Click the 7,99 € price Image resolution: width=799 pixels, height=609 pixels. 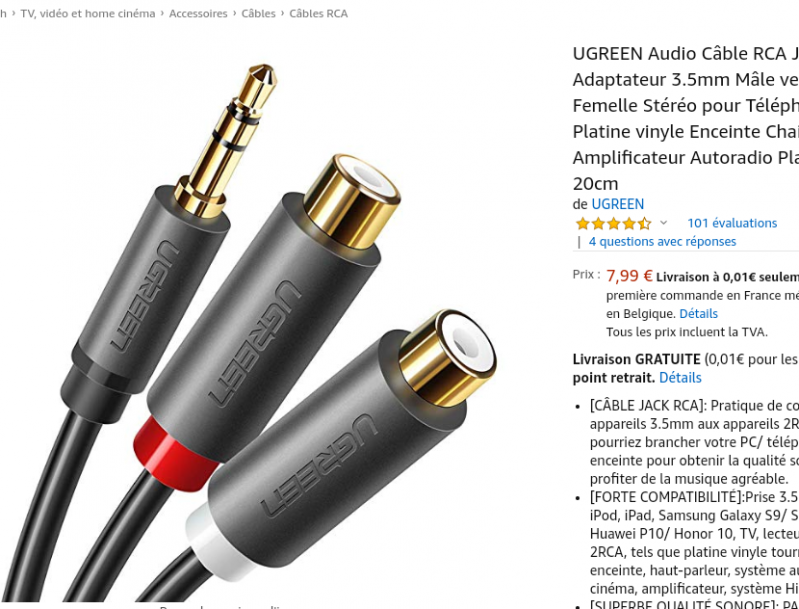[x=629, y=276]
